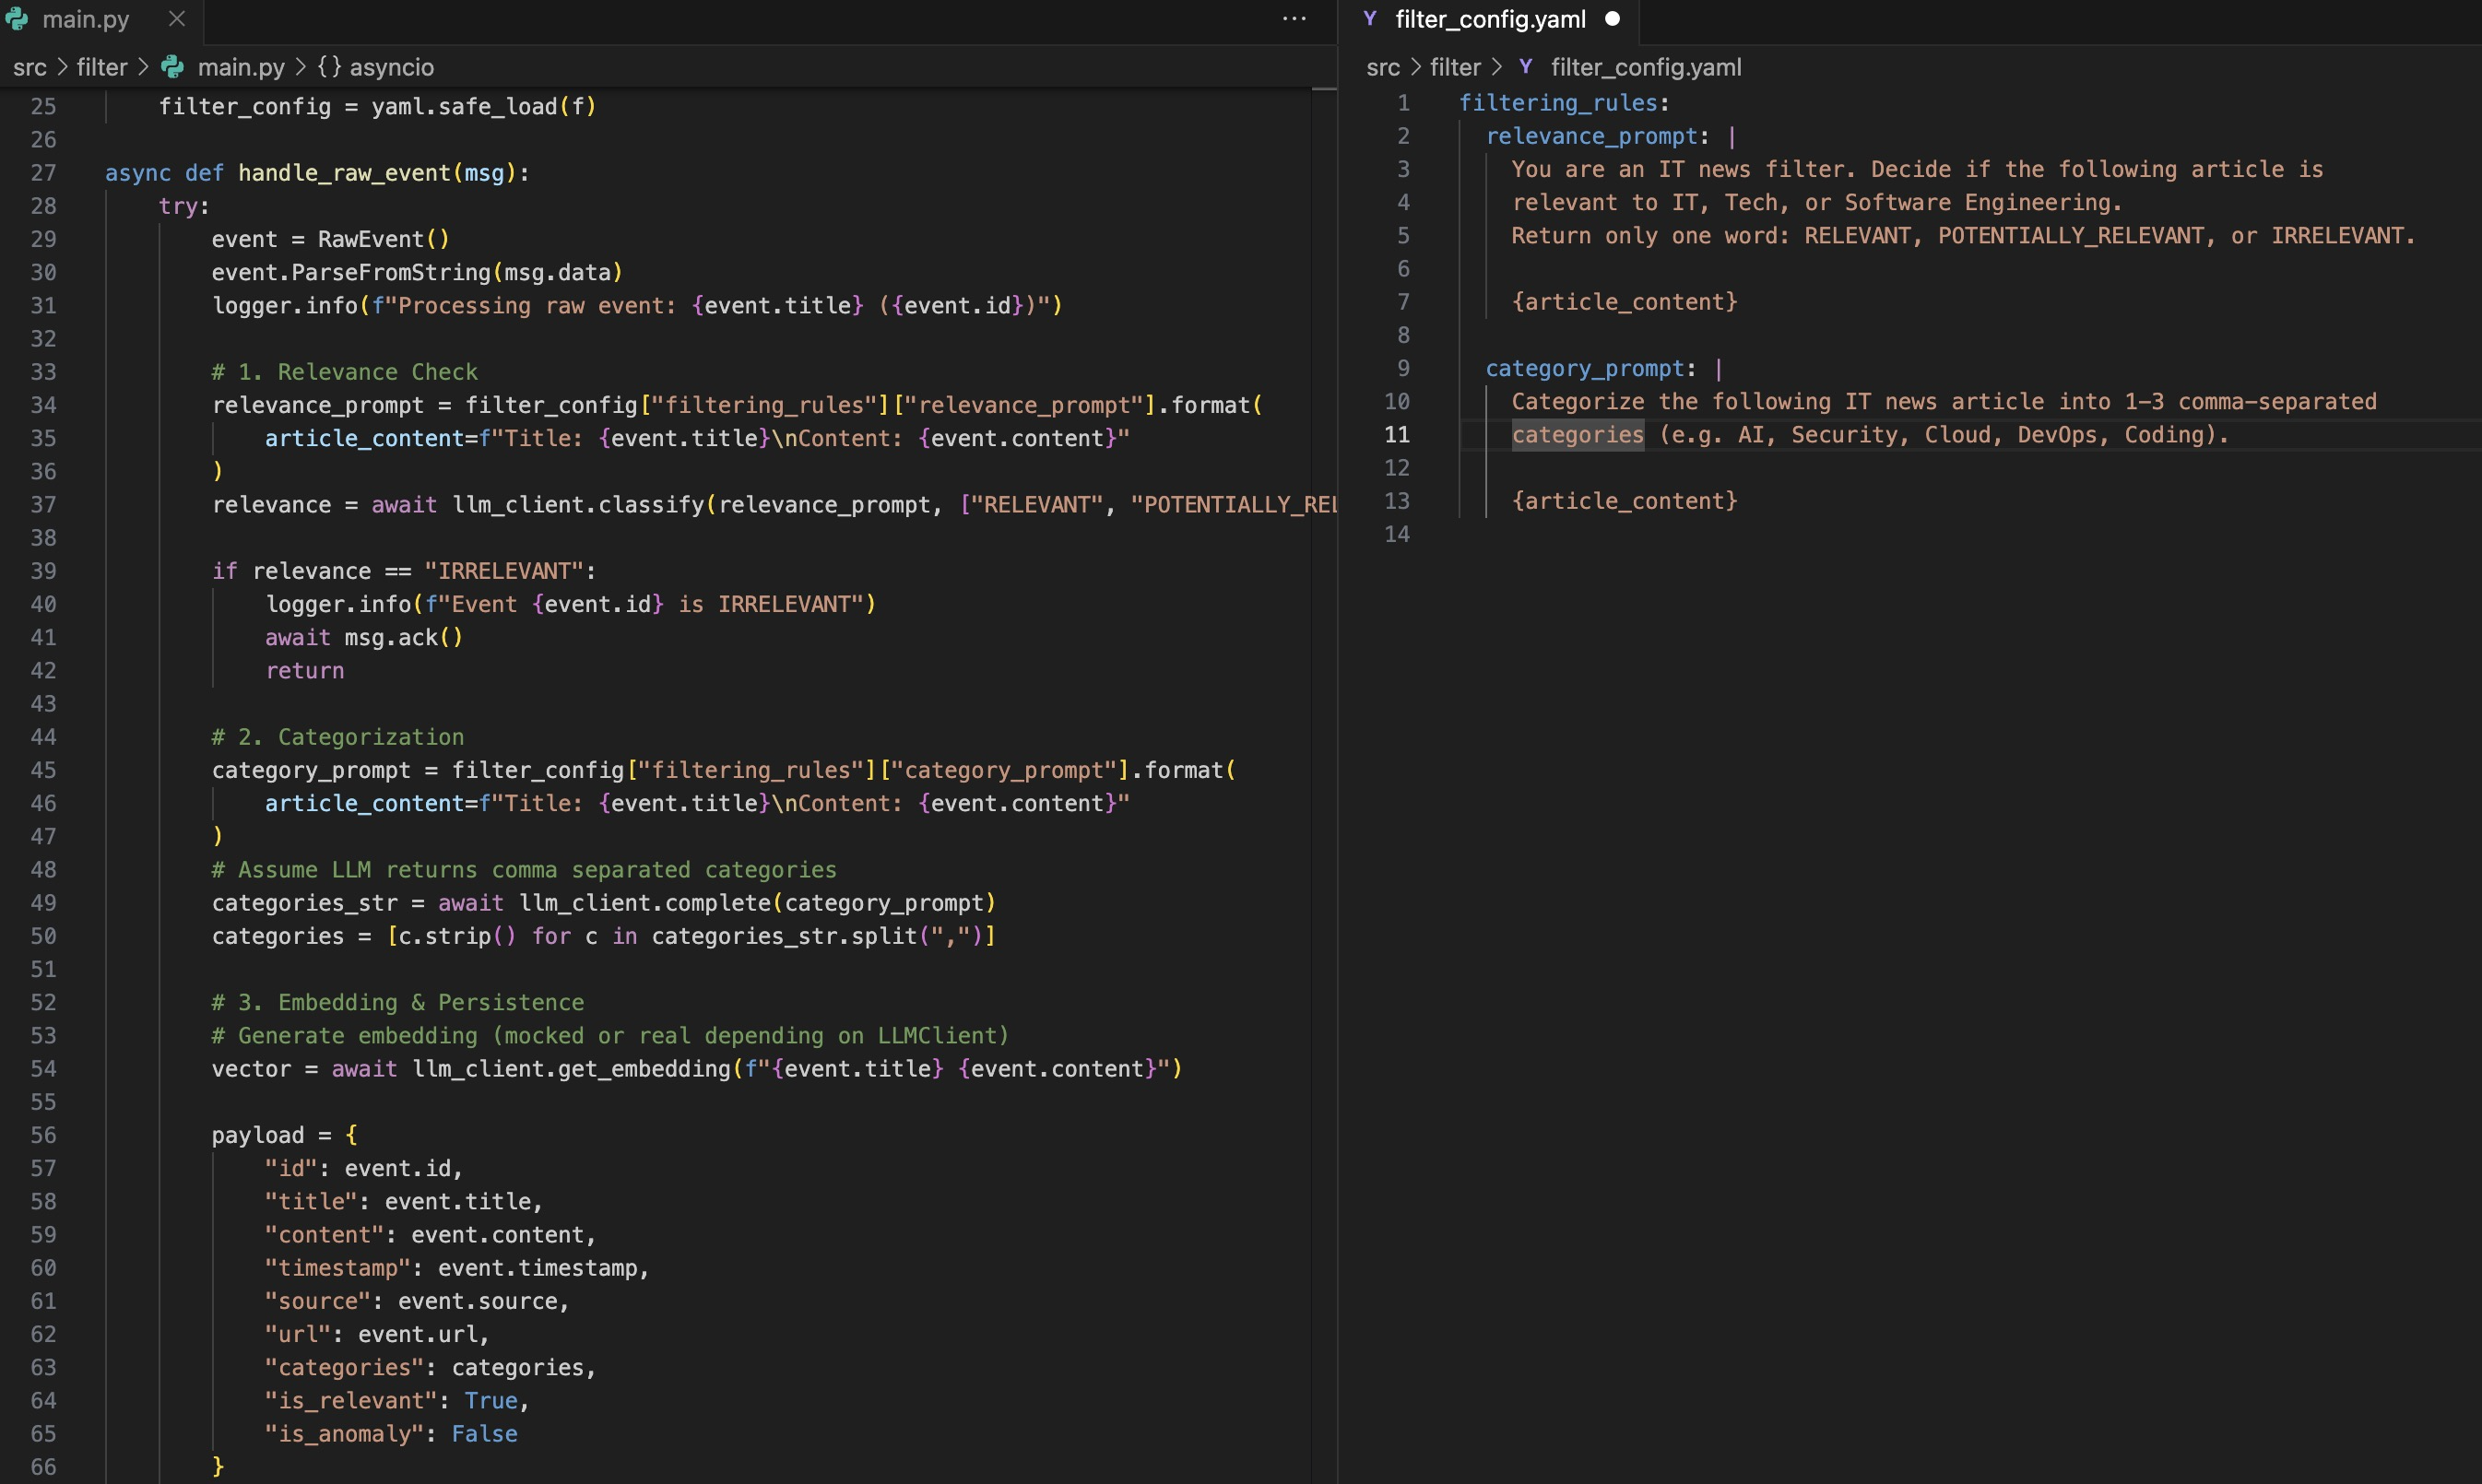The height and width of the screenshot is (1484, 2482).
Task: Expand the asyncio symbol breadcrumb dropdown
Action: [x=391, y=67]
